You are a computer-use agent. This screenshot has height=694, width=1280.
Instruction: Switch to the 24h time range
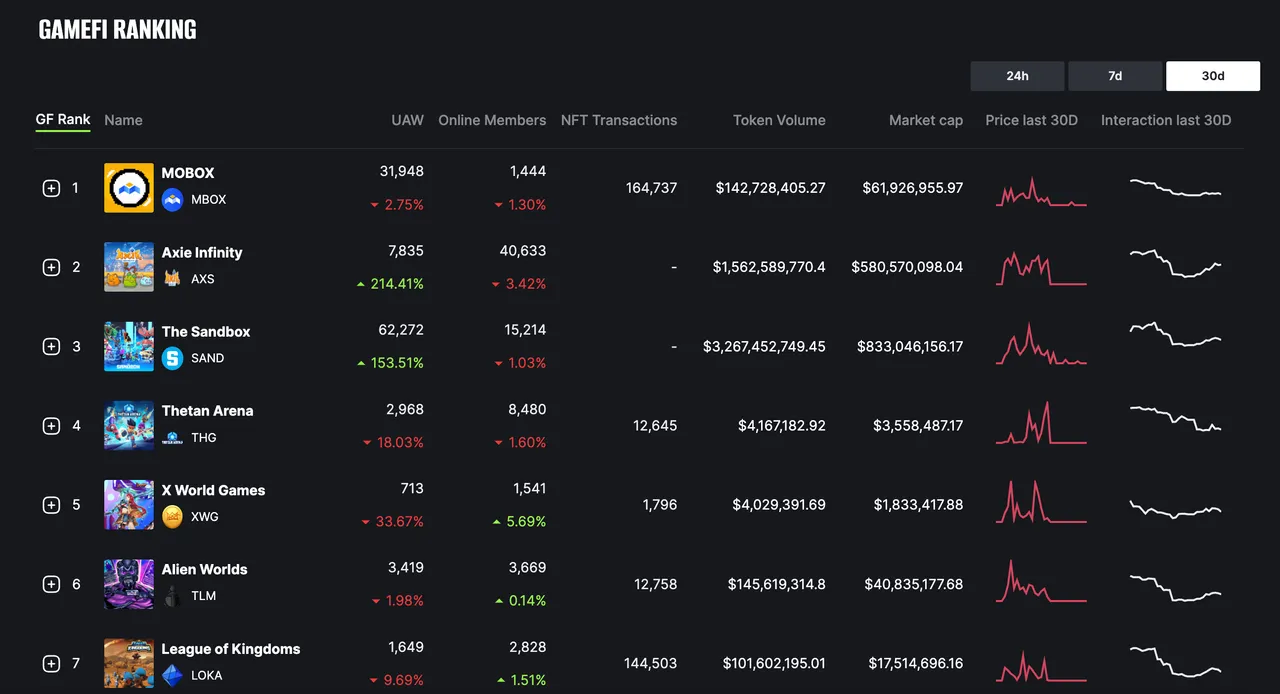tap(1017, 76)
